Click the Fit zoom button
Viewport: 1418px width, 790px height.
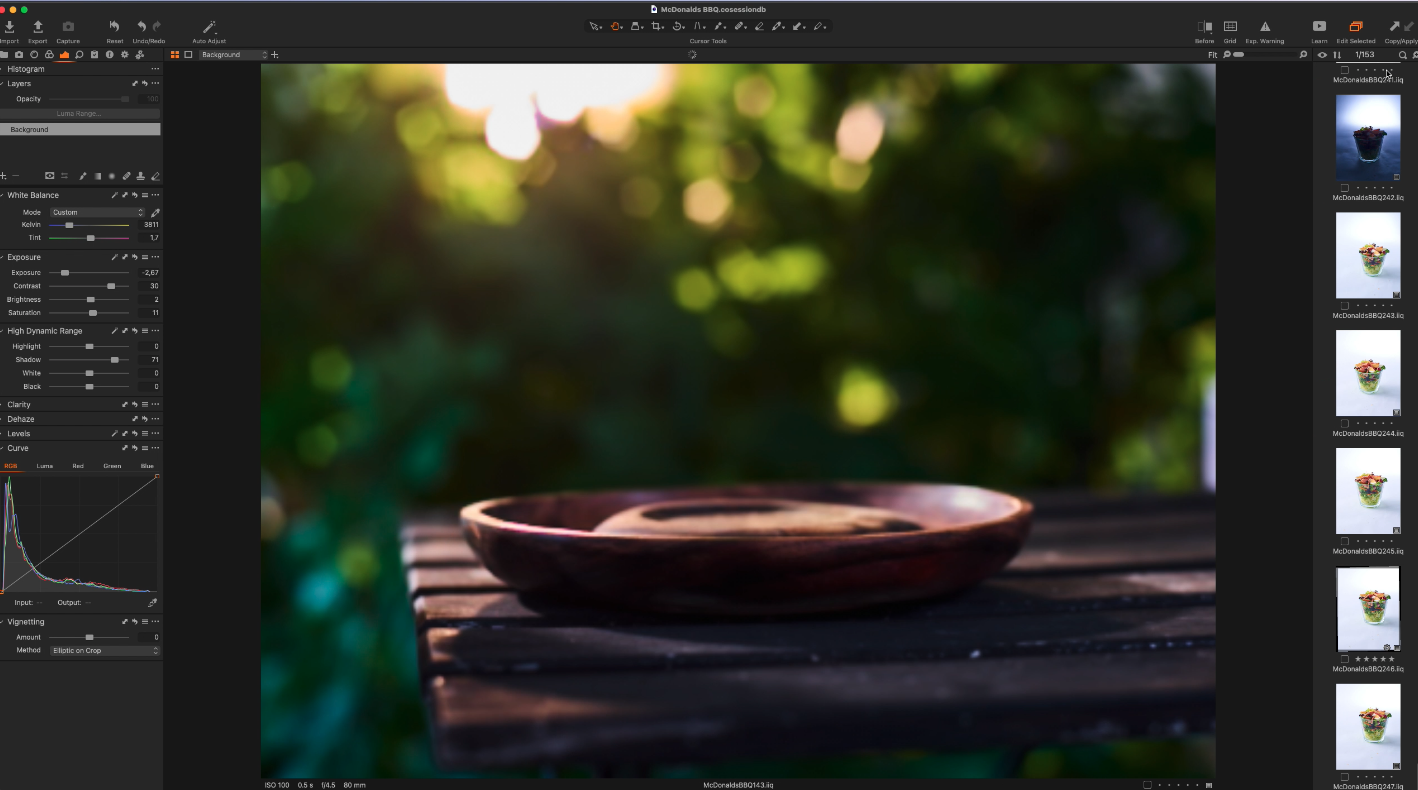tap(1212, 55)
